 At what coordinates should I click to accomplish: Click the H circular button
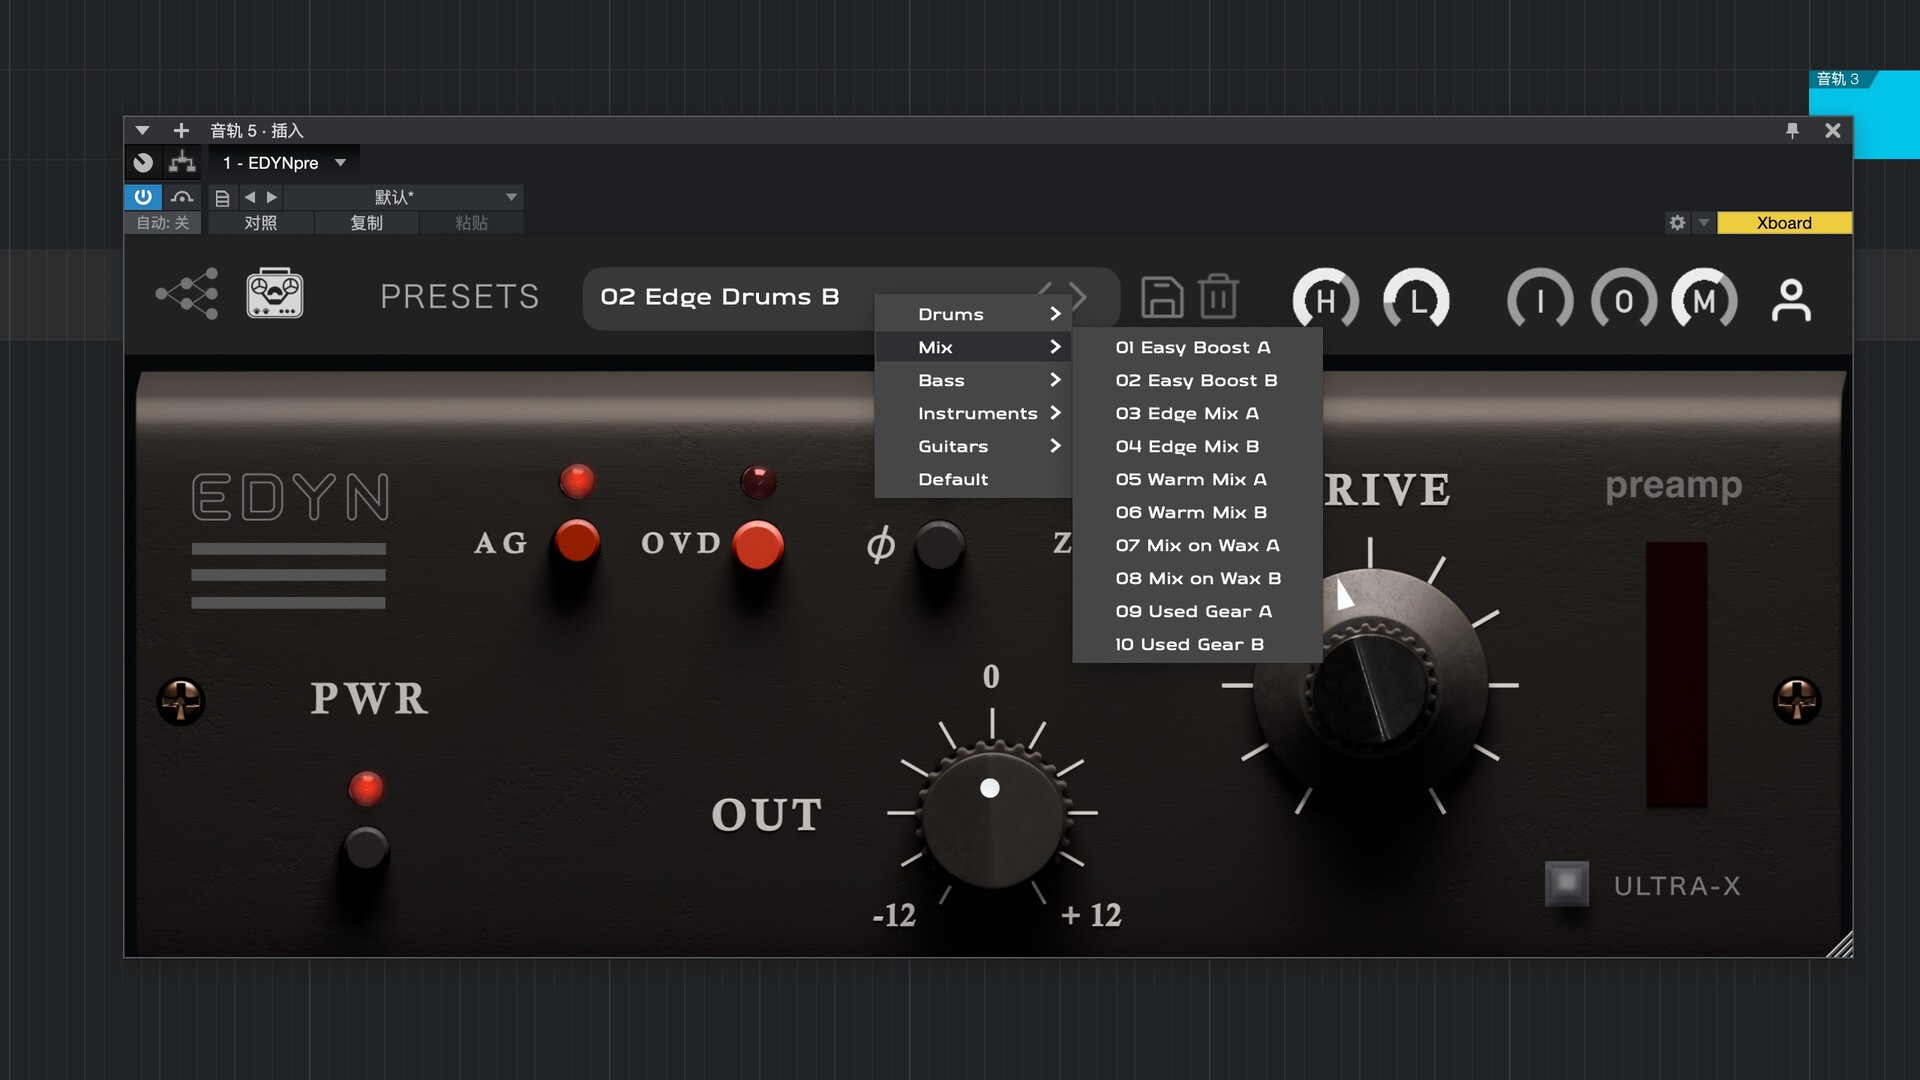click(x=1325, y=300)
